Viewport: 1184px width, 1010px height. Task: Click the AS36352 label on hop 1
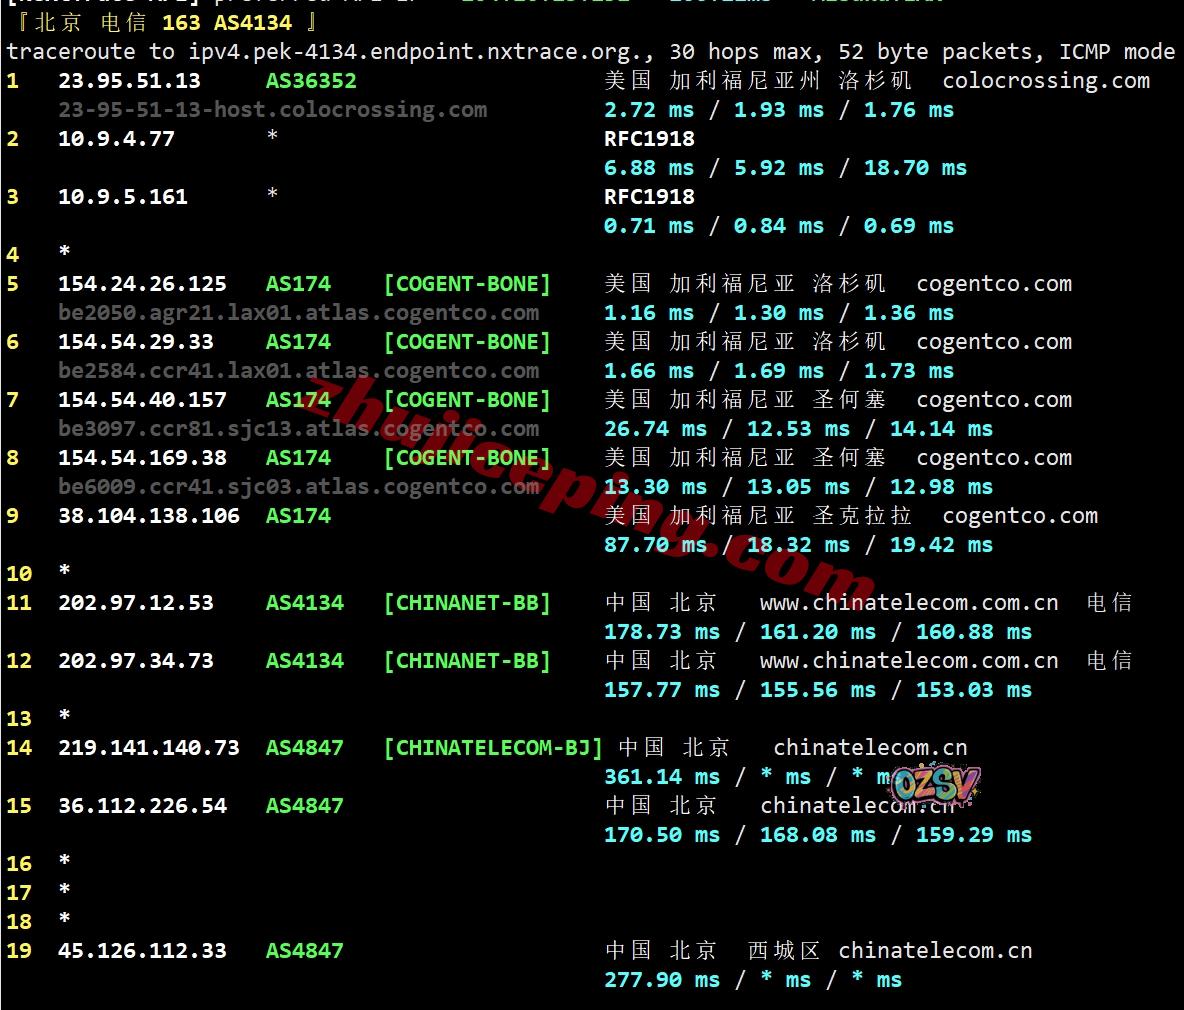click(311, 81)
